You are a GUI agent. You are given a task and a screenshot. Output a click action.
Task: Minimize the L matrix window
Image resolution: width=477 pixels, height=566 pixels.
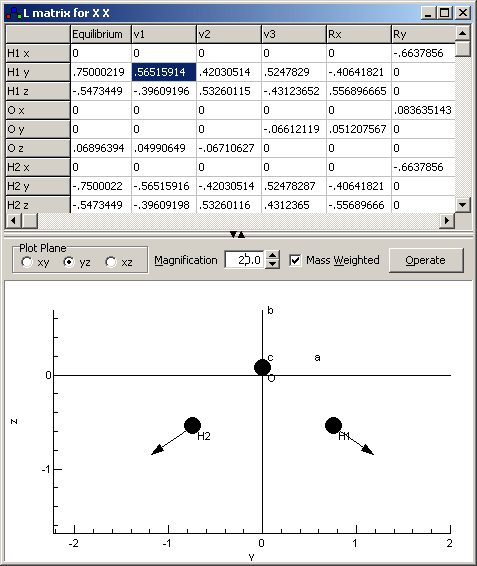[429, 13]
